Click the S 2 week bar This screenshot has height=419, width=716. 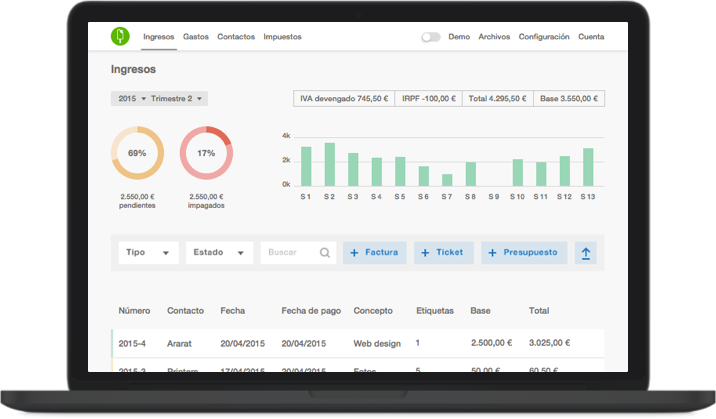coord(330,164)
